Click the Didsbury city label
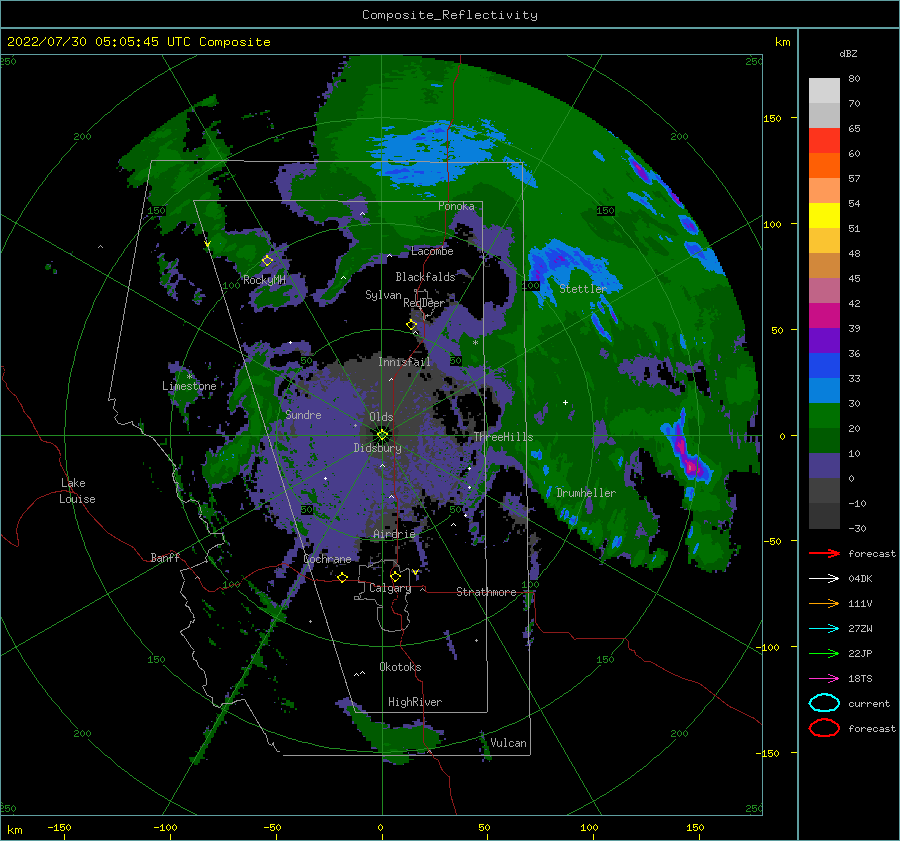The width and height of the screenshot is (900, 841). pyautogui.click(x=378, y=448)
